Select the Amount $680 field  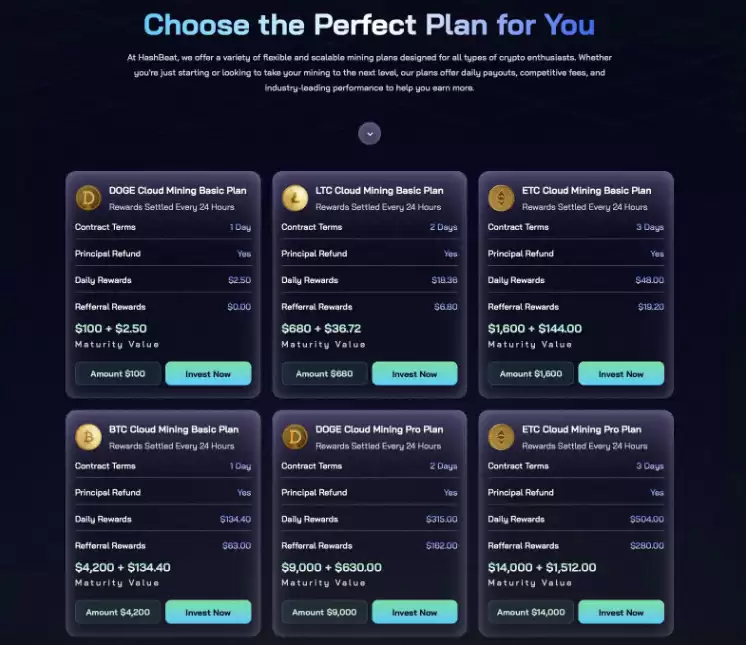click(323, 374)
